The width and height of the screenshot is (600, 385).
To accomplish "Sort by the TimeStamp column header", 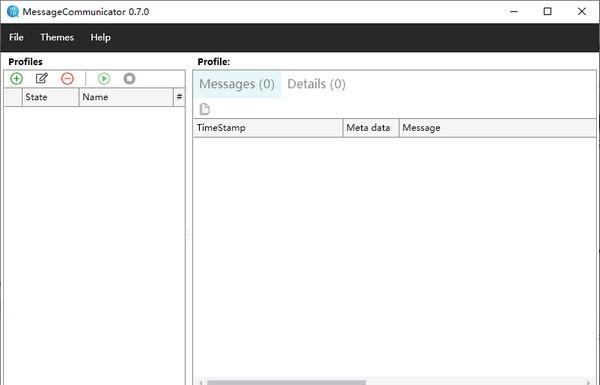I will point(268,128).
